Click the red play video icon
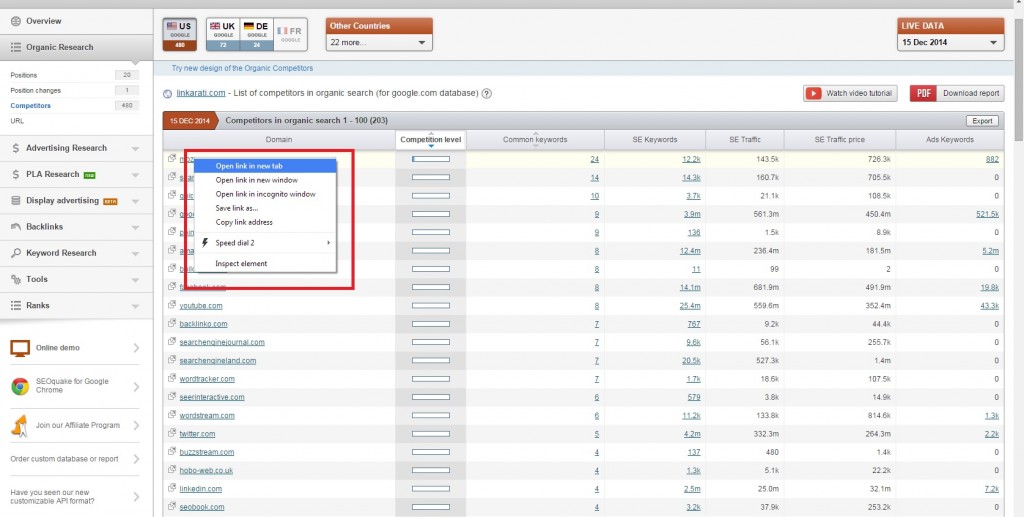The image size is (1024, 517). click(813, 93)
